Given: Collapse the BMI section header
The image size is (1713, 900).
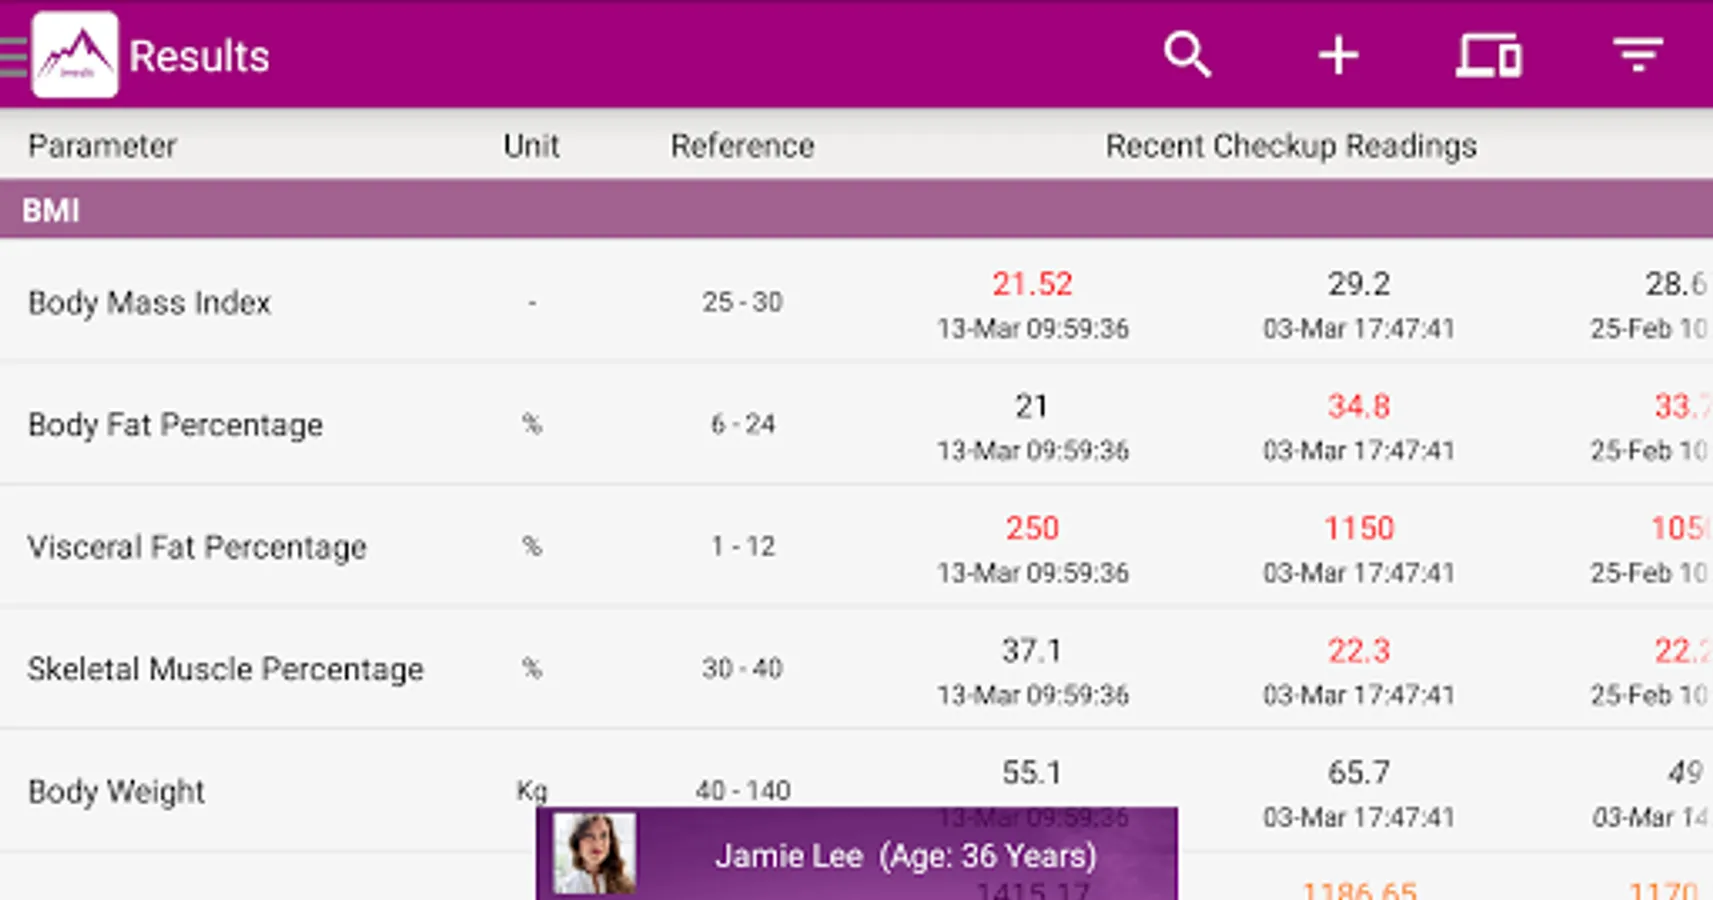Looking at the screenshot, I should click(856, 210).
